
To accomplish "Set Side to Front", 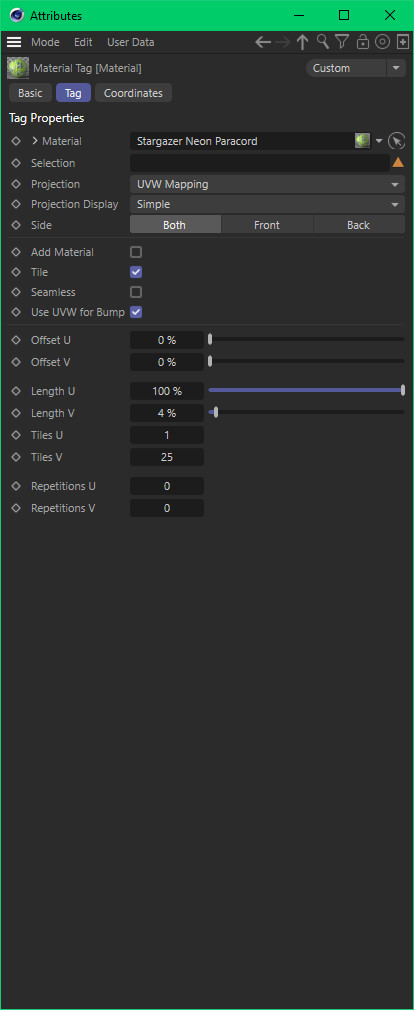I will pyautogui.click(x=267, y=225).
